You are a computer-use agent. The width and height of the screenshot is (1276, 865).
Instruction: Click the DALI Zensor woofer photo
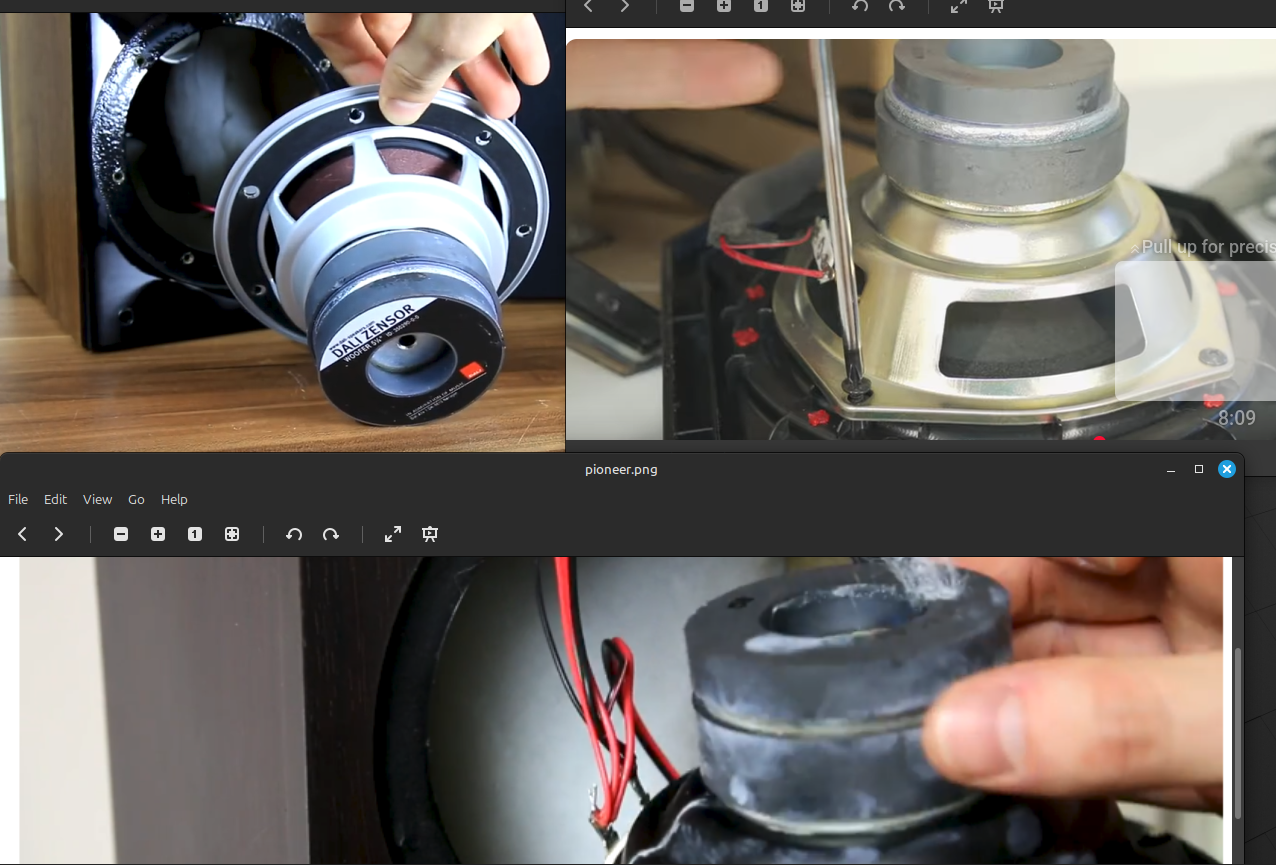(x=282, y=232)
